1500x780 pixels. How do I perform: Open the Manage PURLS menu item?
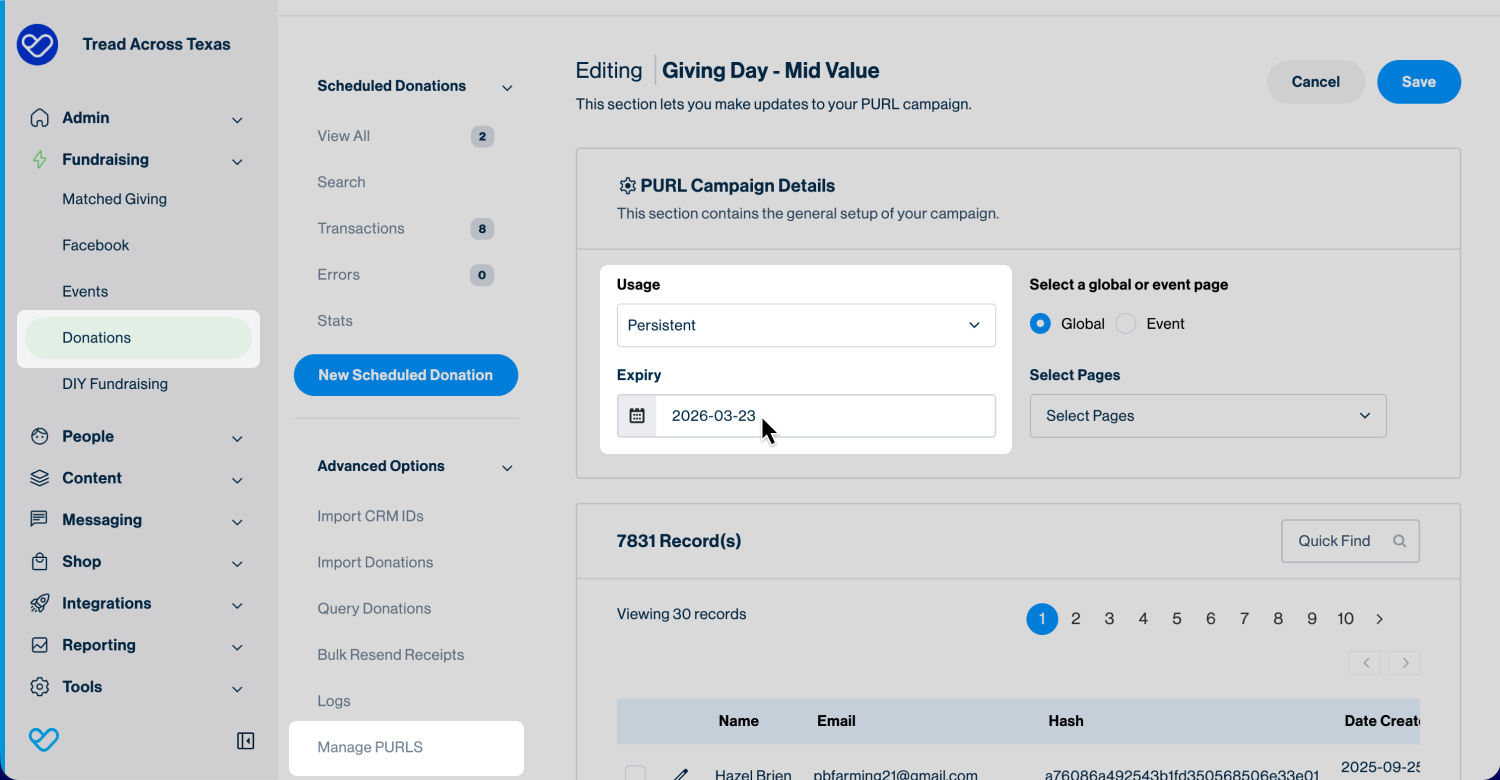(370, 747)
